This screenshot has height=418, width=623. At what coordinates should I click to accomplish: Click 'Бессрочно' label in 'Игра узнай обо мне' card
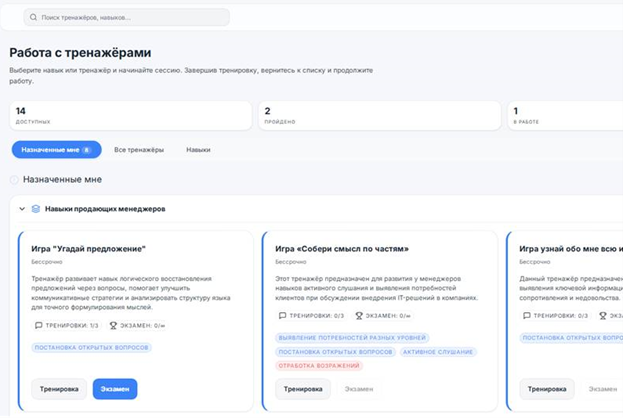click(535, 262)
